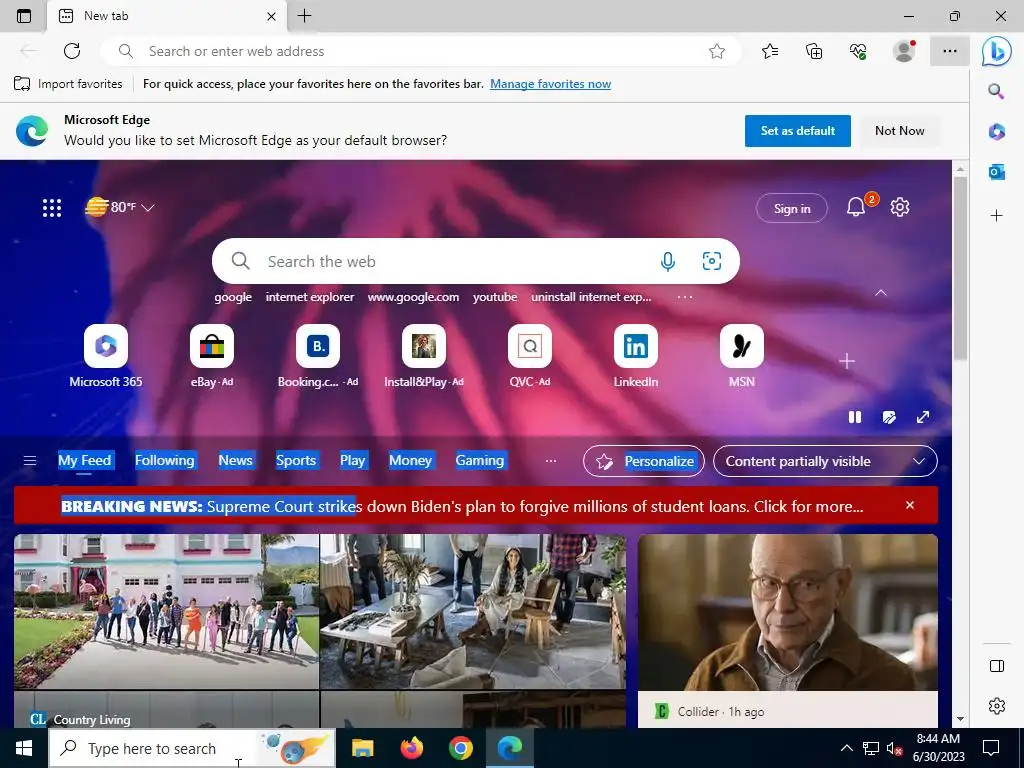Edit background with the pencil image icon

pyautogui.click(x=889, y=417)
